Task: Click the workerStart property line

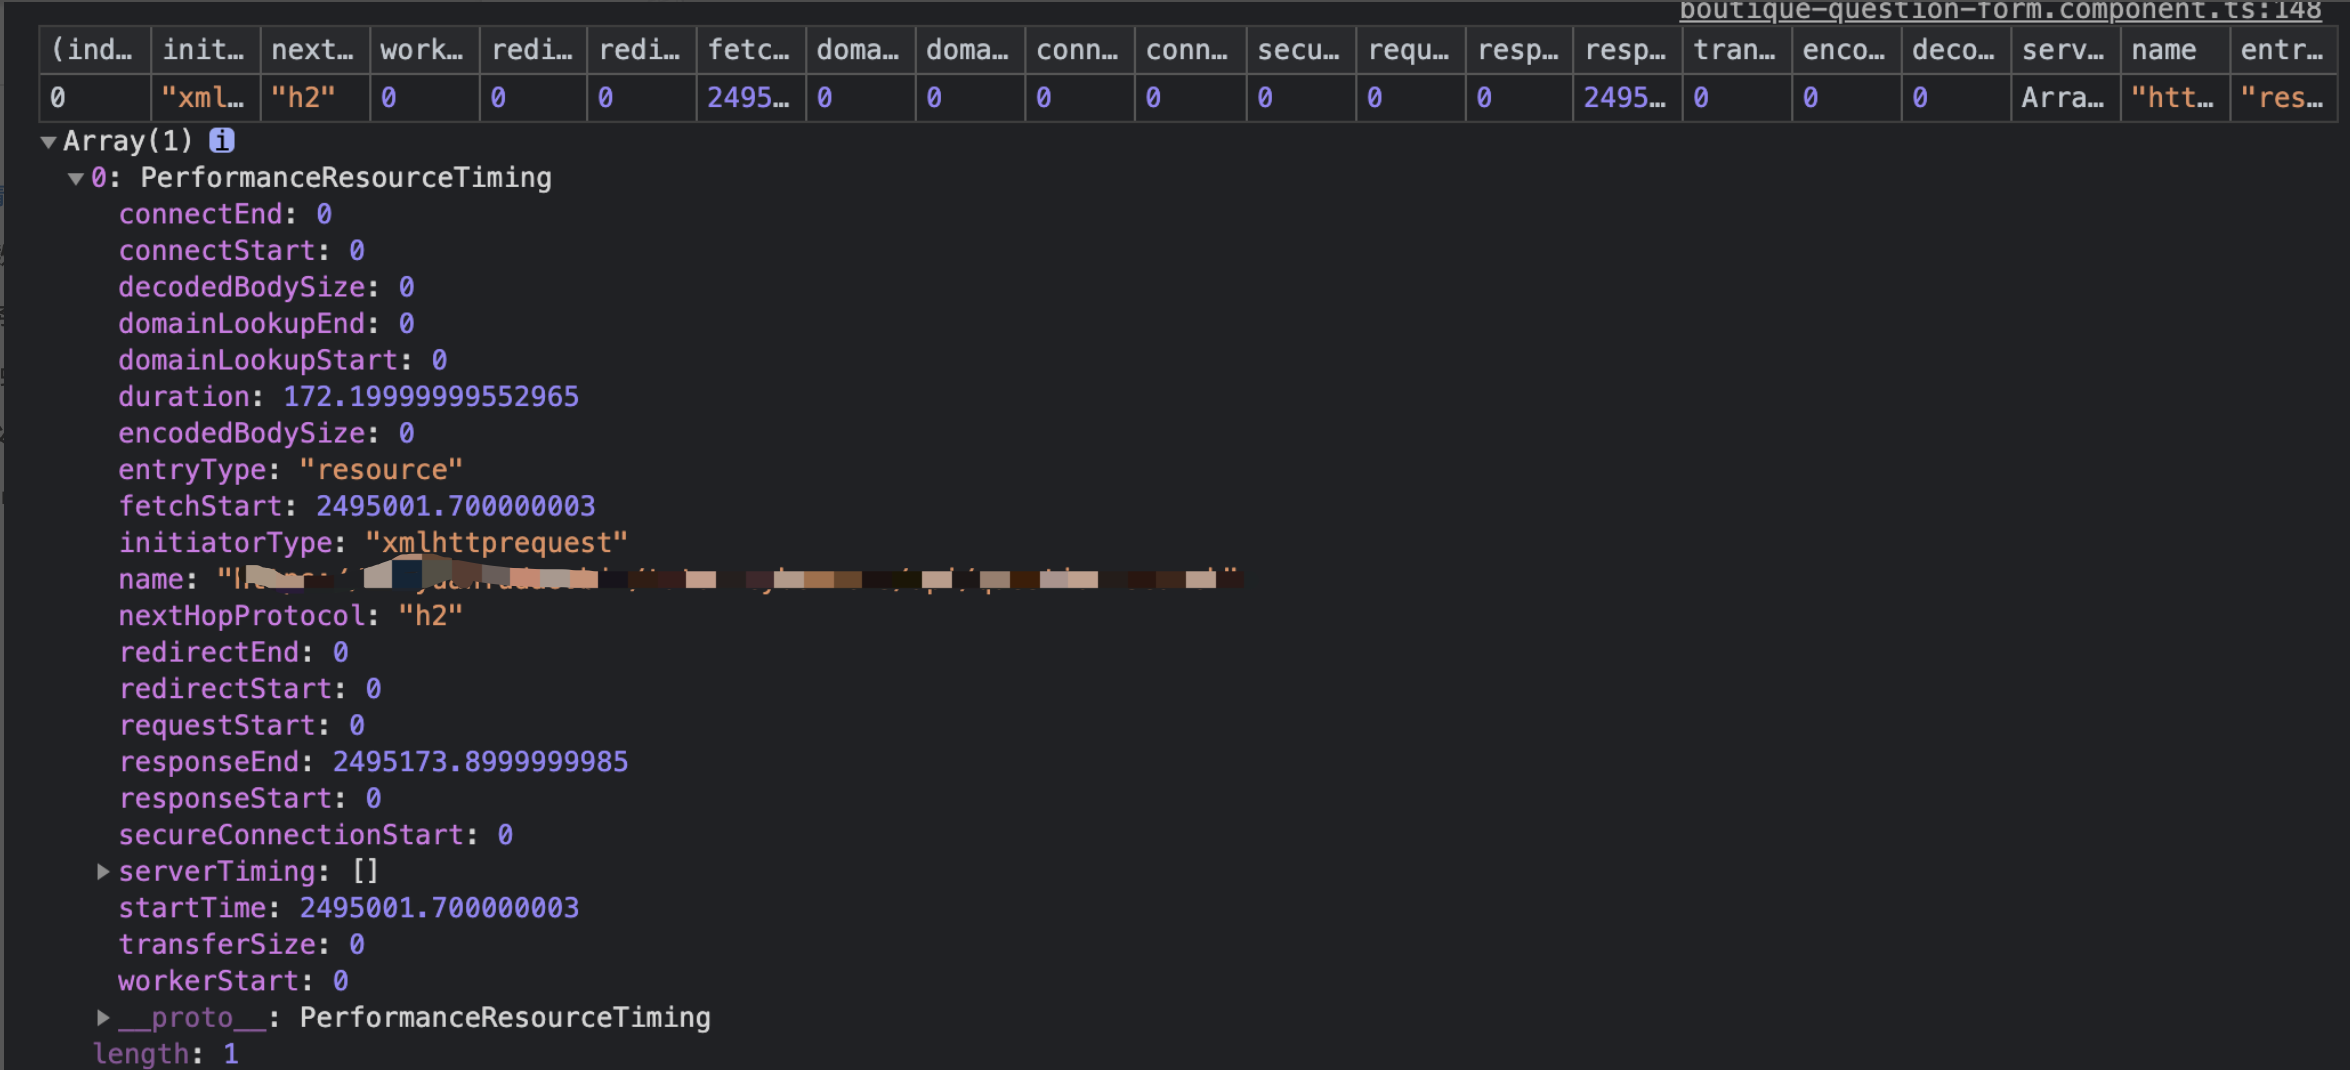Action: pos(233,981)
